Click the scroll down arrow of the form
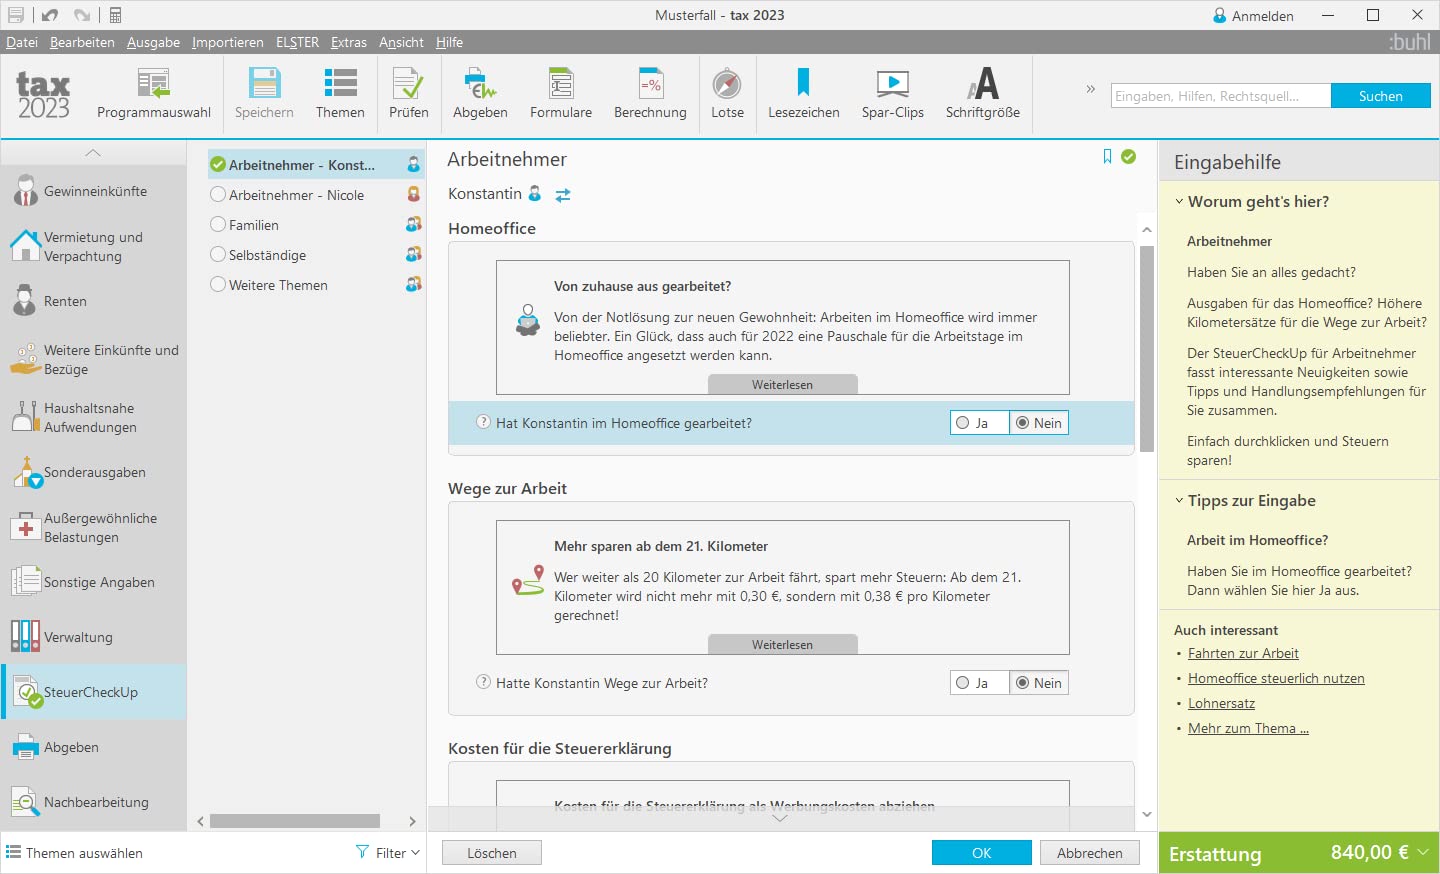The width and height of the screenshot is (1440, 874). (1147, 815)
